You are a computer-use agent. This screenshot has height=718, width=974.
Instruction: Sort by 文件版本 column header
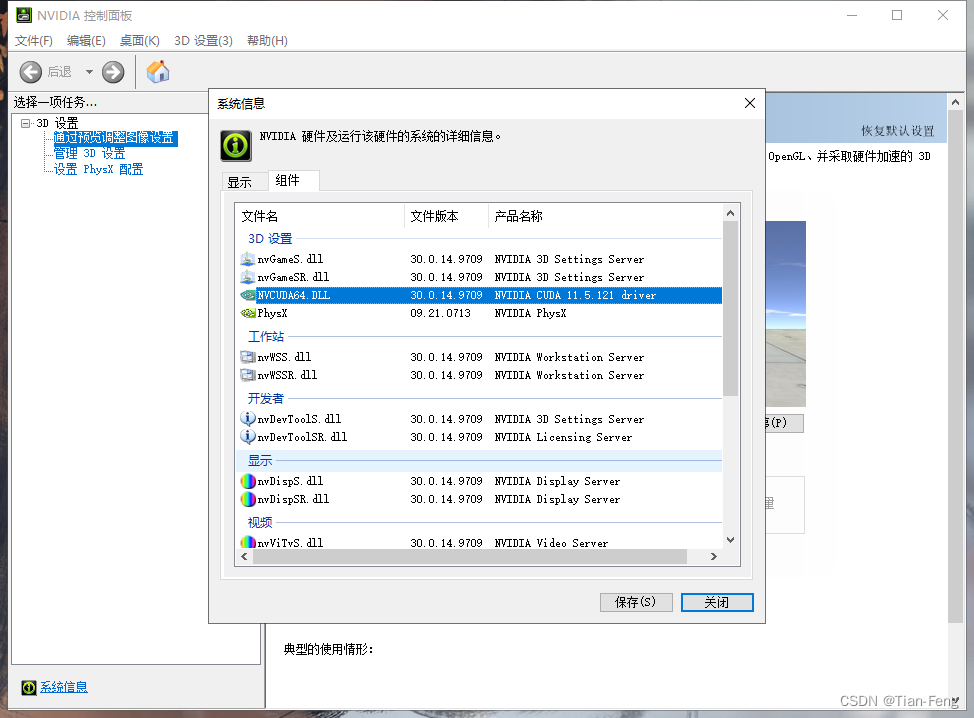coord(447,216)
